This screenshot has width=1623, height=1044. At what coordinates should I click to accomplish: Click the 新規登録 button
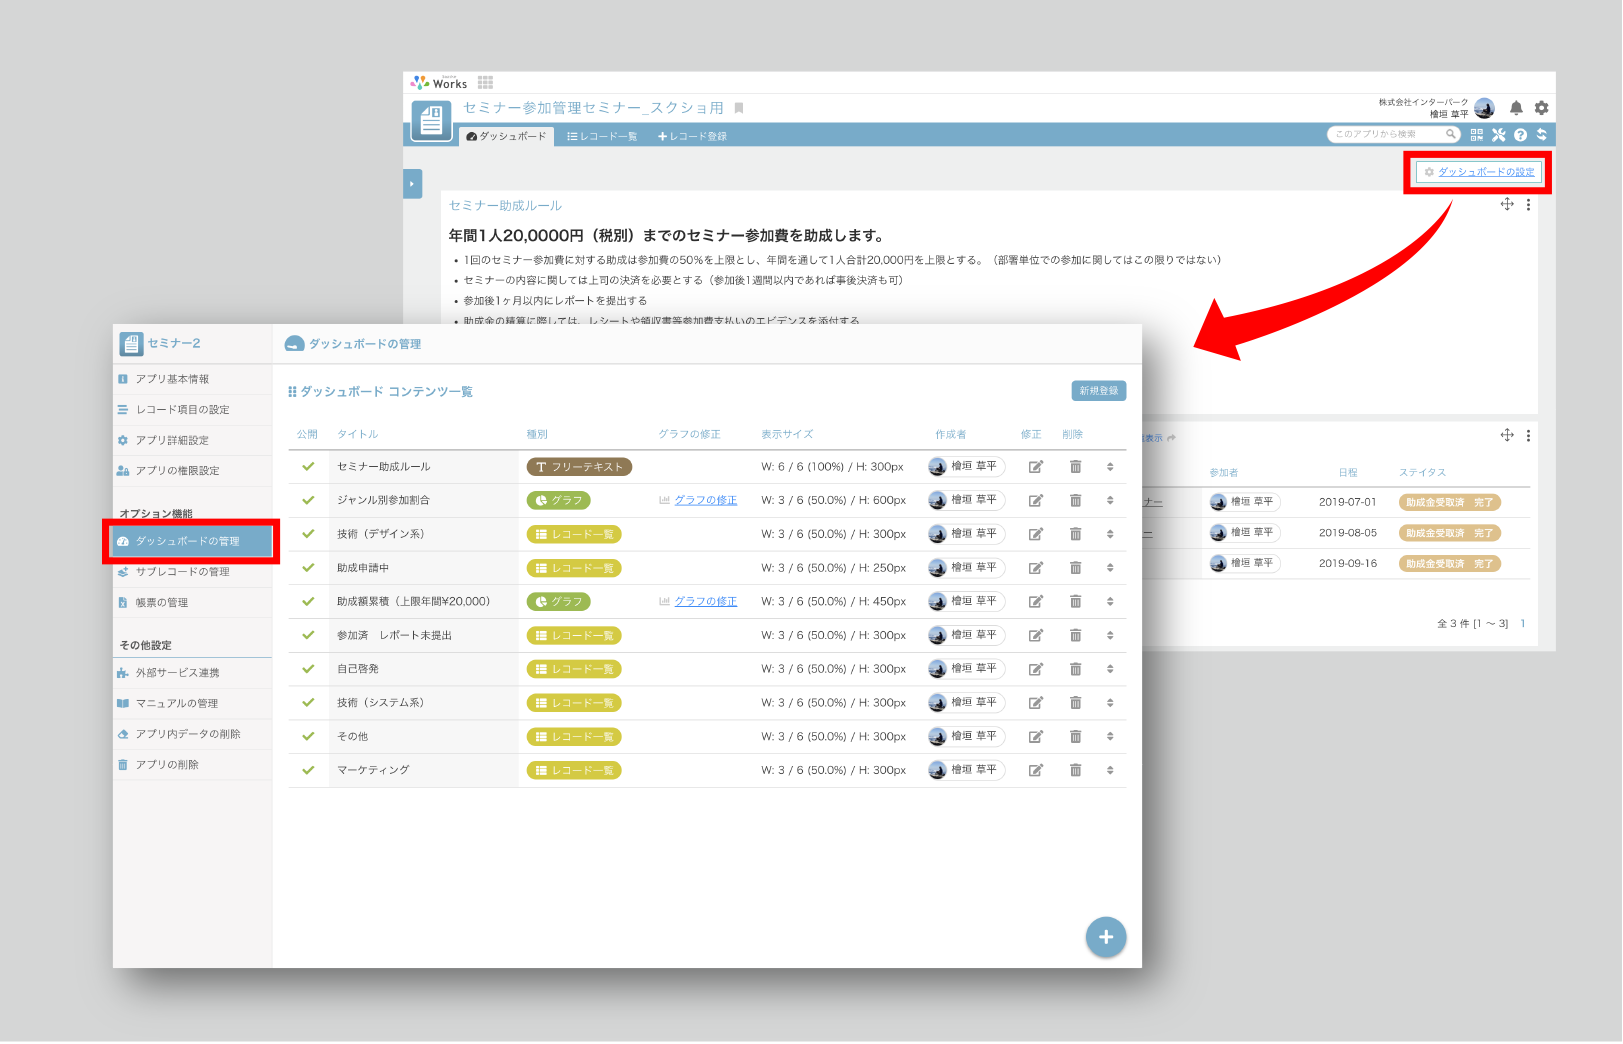click(1099, 391)
